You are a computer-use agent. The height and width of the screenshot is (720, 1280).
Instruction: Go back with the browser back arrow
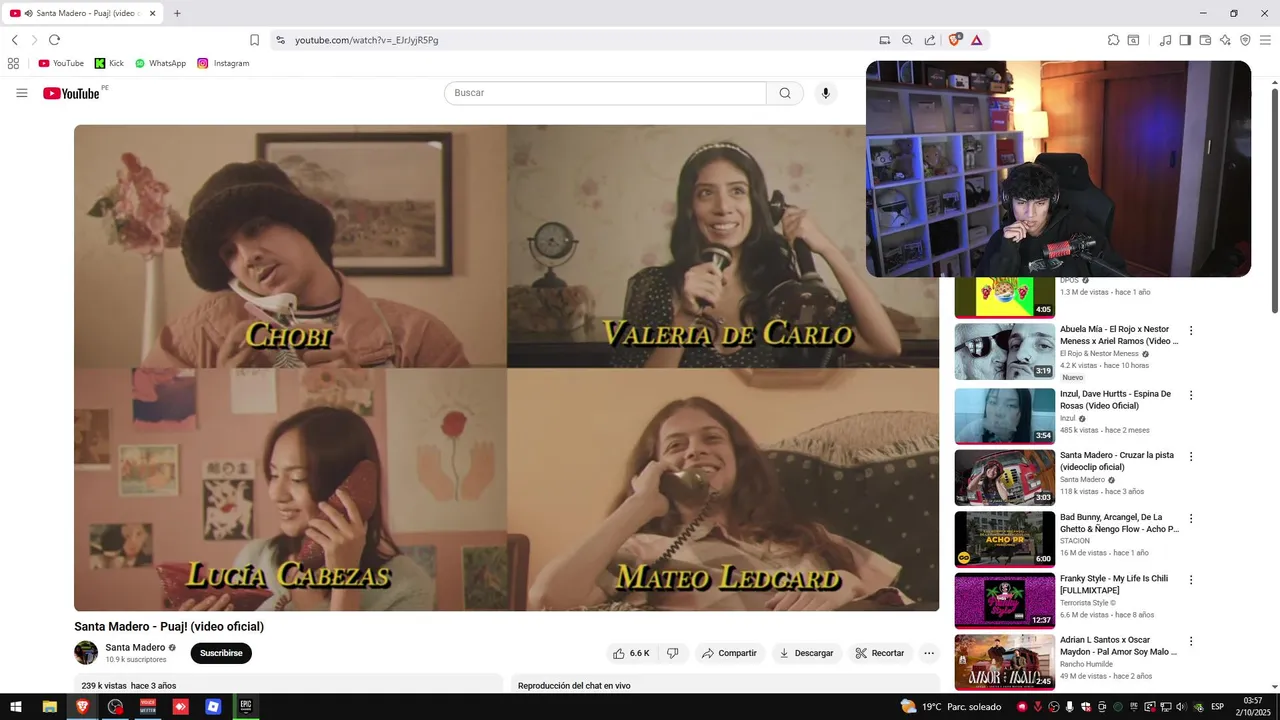[x=15, y=40]
